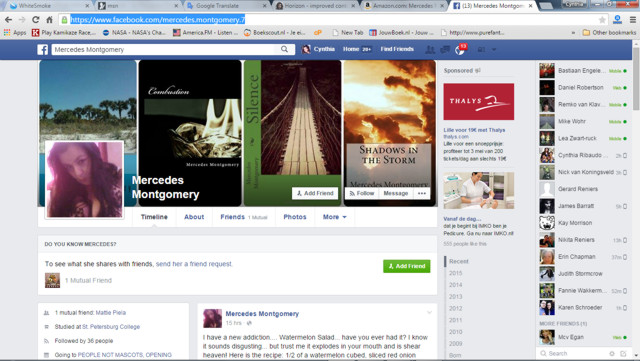Screen dimensions: 640x361
Task: Click the search magnifier in Facebook bar
Action: tap(284, 49)
